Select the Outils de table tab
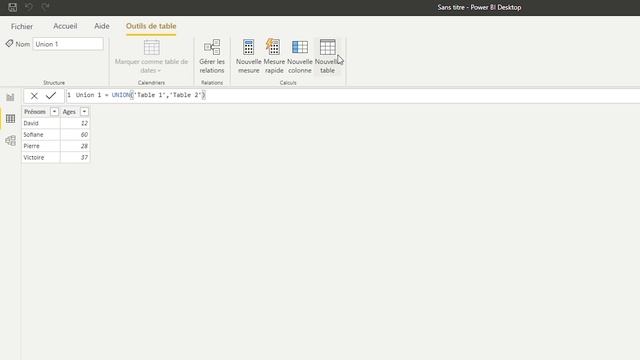640x360 pixels. (x=151, y=26)
